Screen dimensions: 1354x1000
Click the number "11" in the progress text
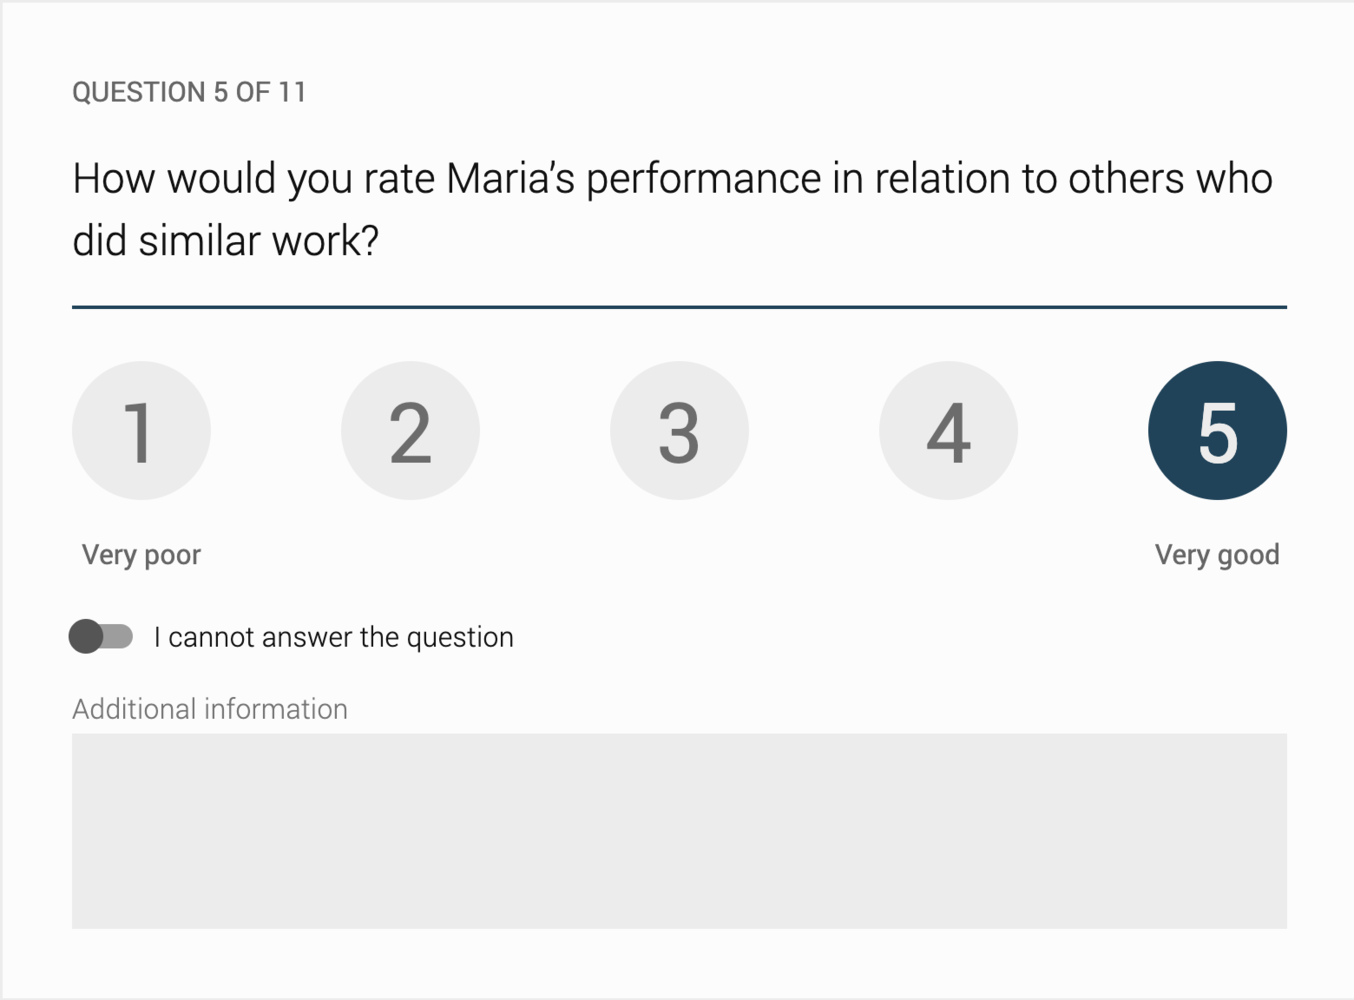pyautogui.click(x=292, y=92)
